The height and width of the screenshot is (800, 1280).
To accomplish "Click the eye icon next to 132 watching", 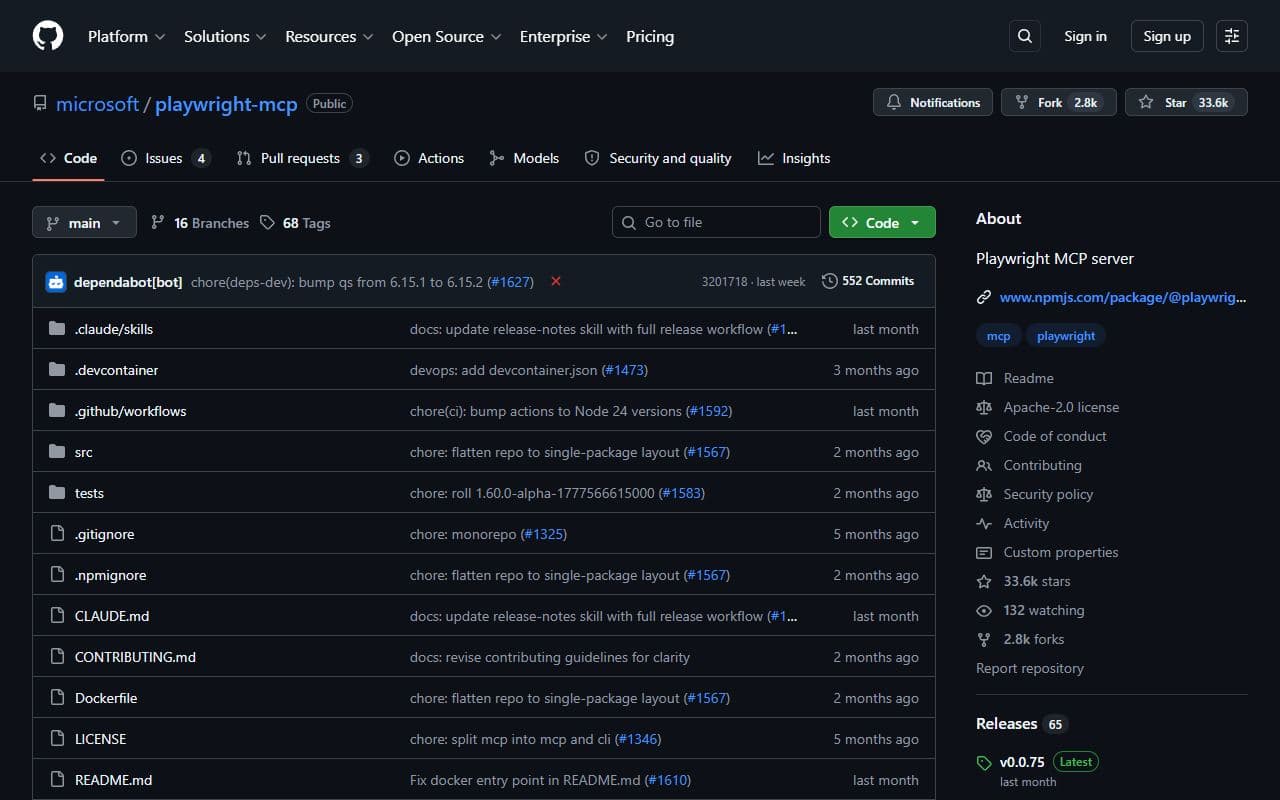I will point(984,610).
